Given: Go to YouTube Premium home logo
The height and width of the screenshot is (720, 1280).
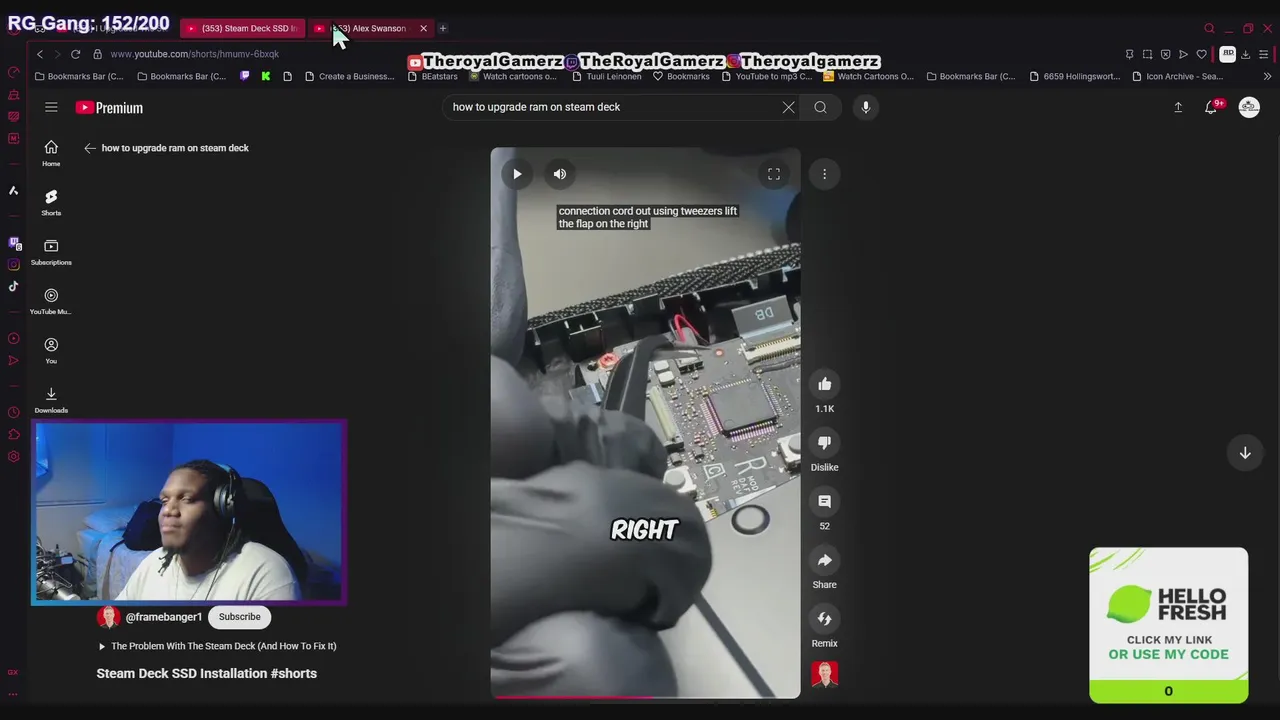Looking at the screenshot, I should tap(109, 107).
